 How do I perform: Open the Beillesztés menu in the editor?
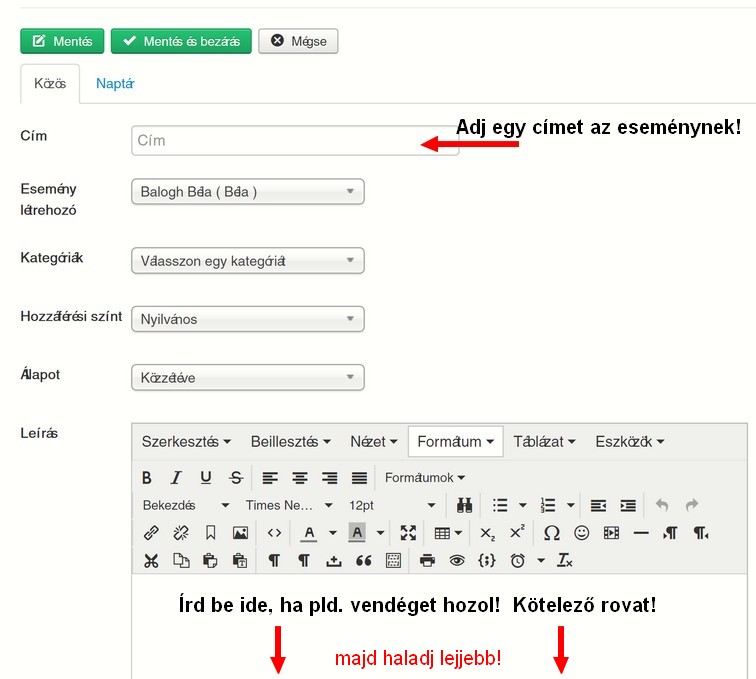(x=290, y=441)
